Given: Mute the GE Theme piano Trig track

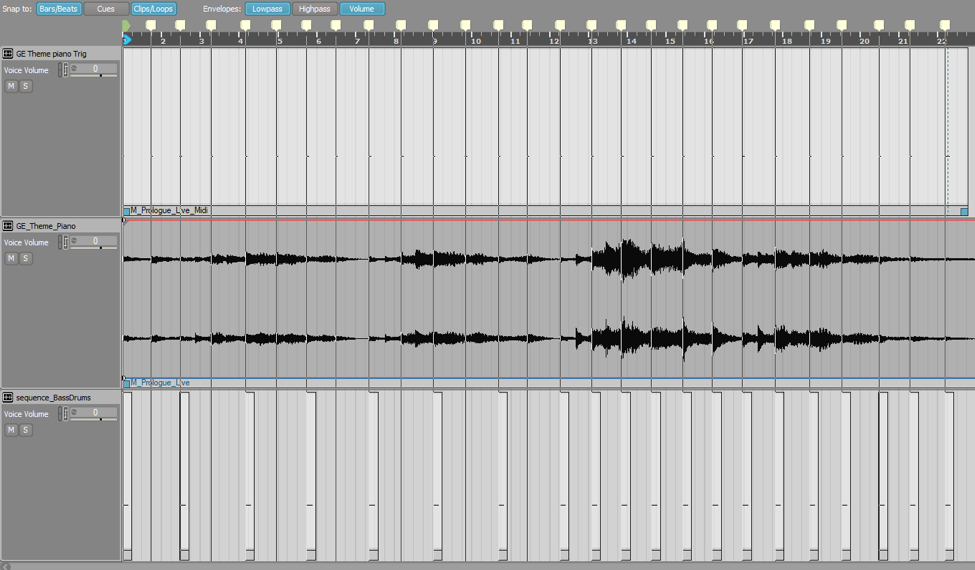Looking at the screenshot, I should coord(11,86).
